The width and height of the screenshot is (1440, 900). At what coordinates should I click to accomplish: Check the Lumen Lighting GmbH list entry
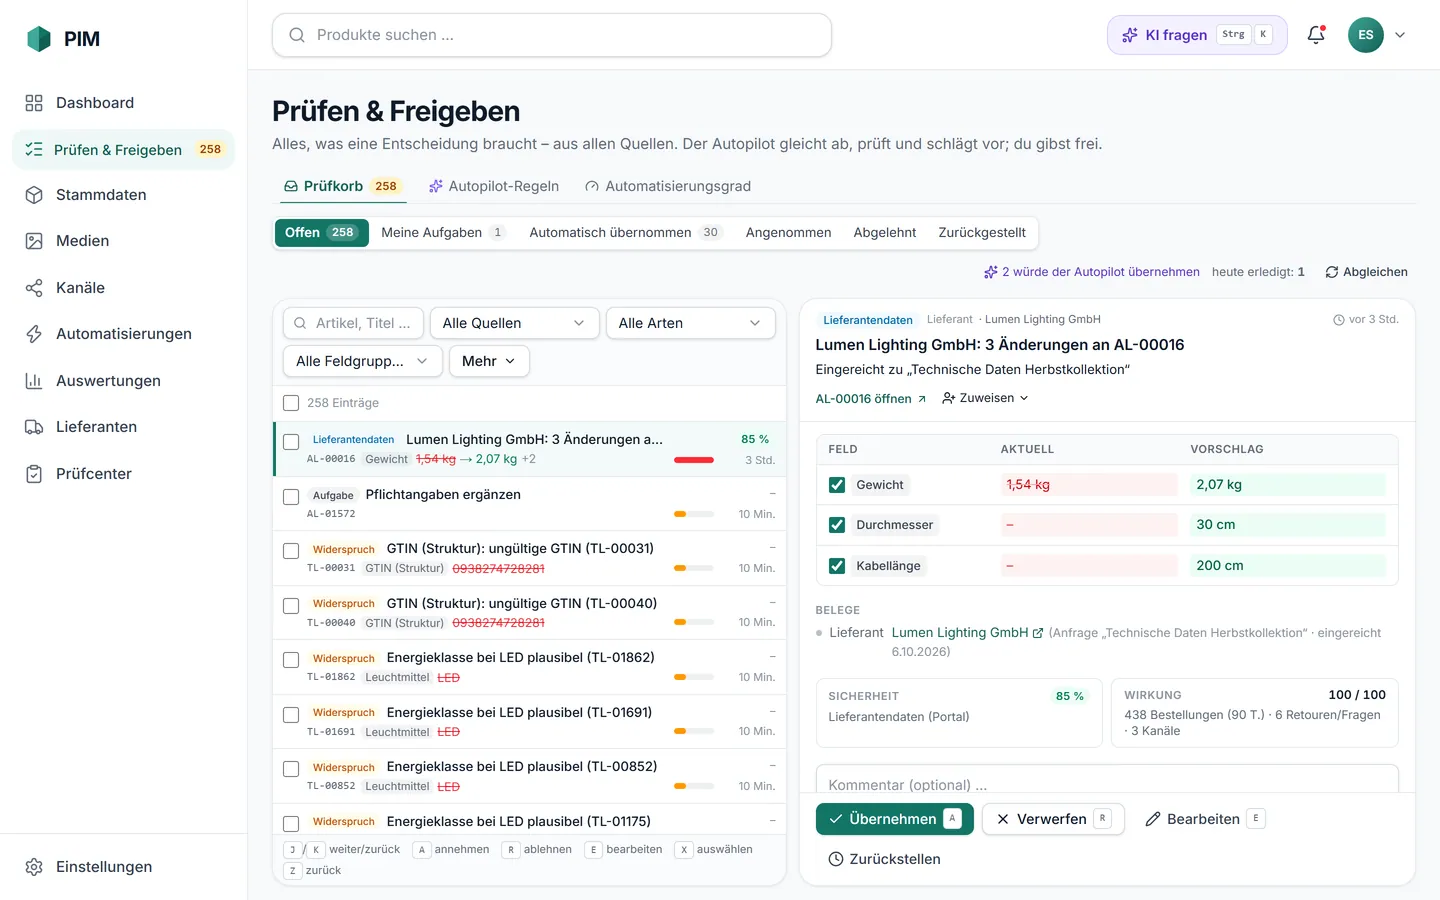coord(291,442)
